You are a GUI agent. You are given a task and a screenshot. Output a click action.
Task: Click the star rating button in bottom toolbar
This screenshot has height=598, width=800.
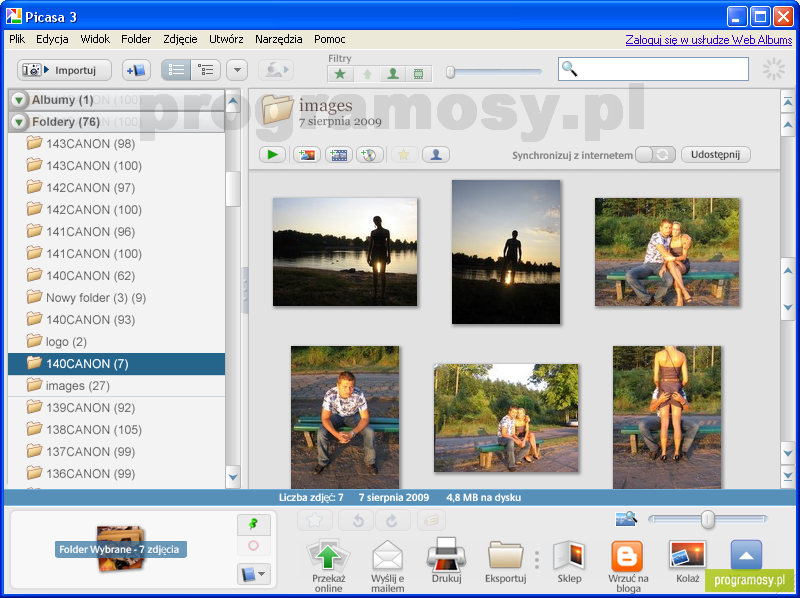click(x=315, y=520)
